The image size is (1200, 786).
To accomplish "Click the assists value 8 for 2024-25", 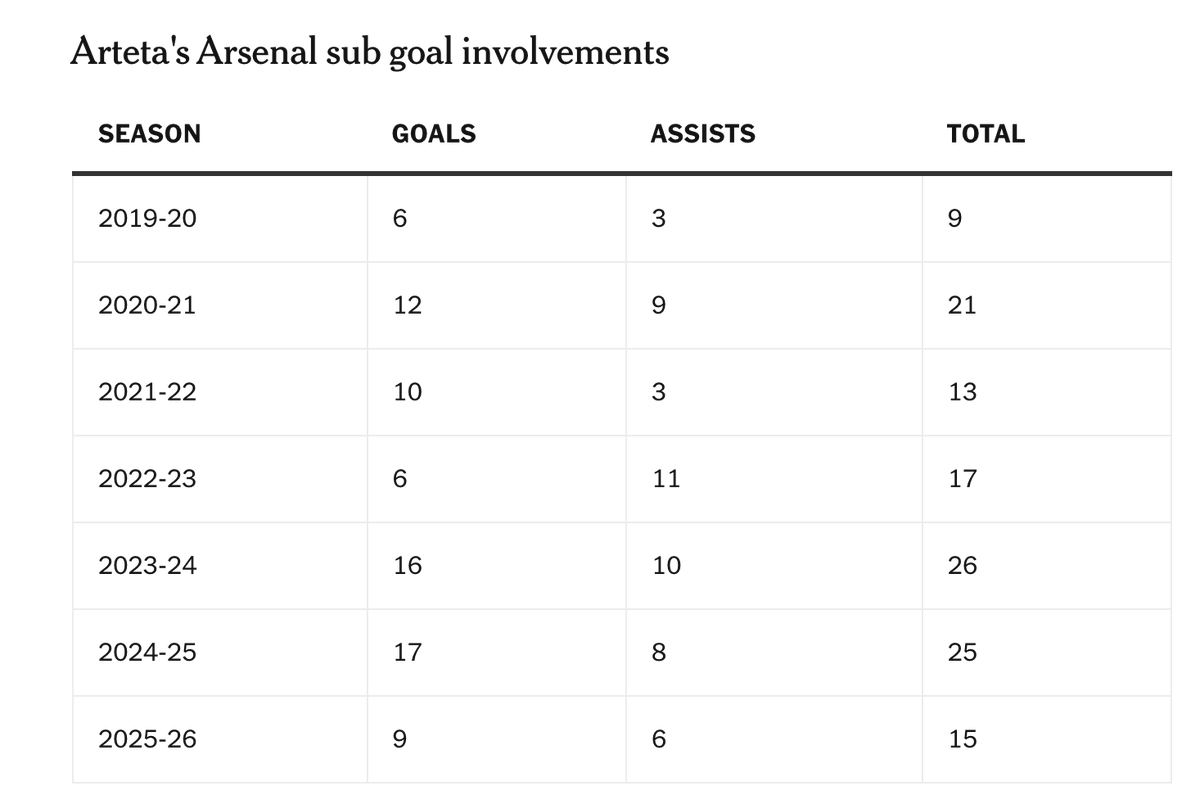I will (658, 653).
